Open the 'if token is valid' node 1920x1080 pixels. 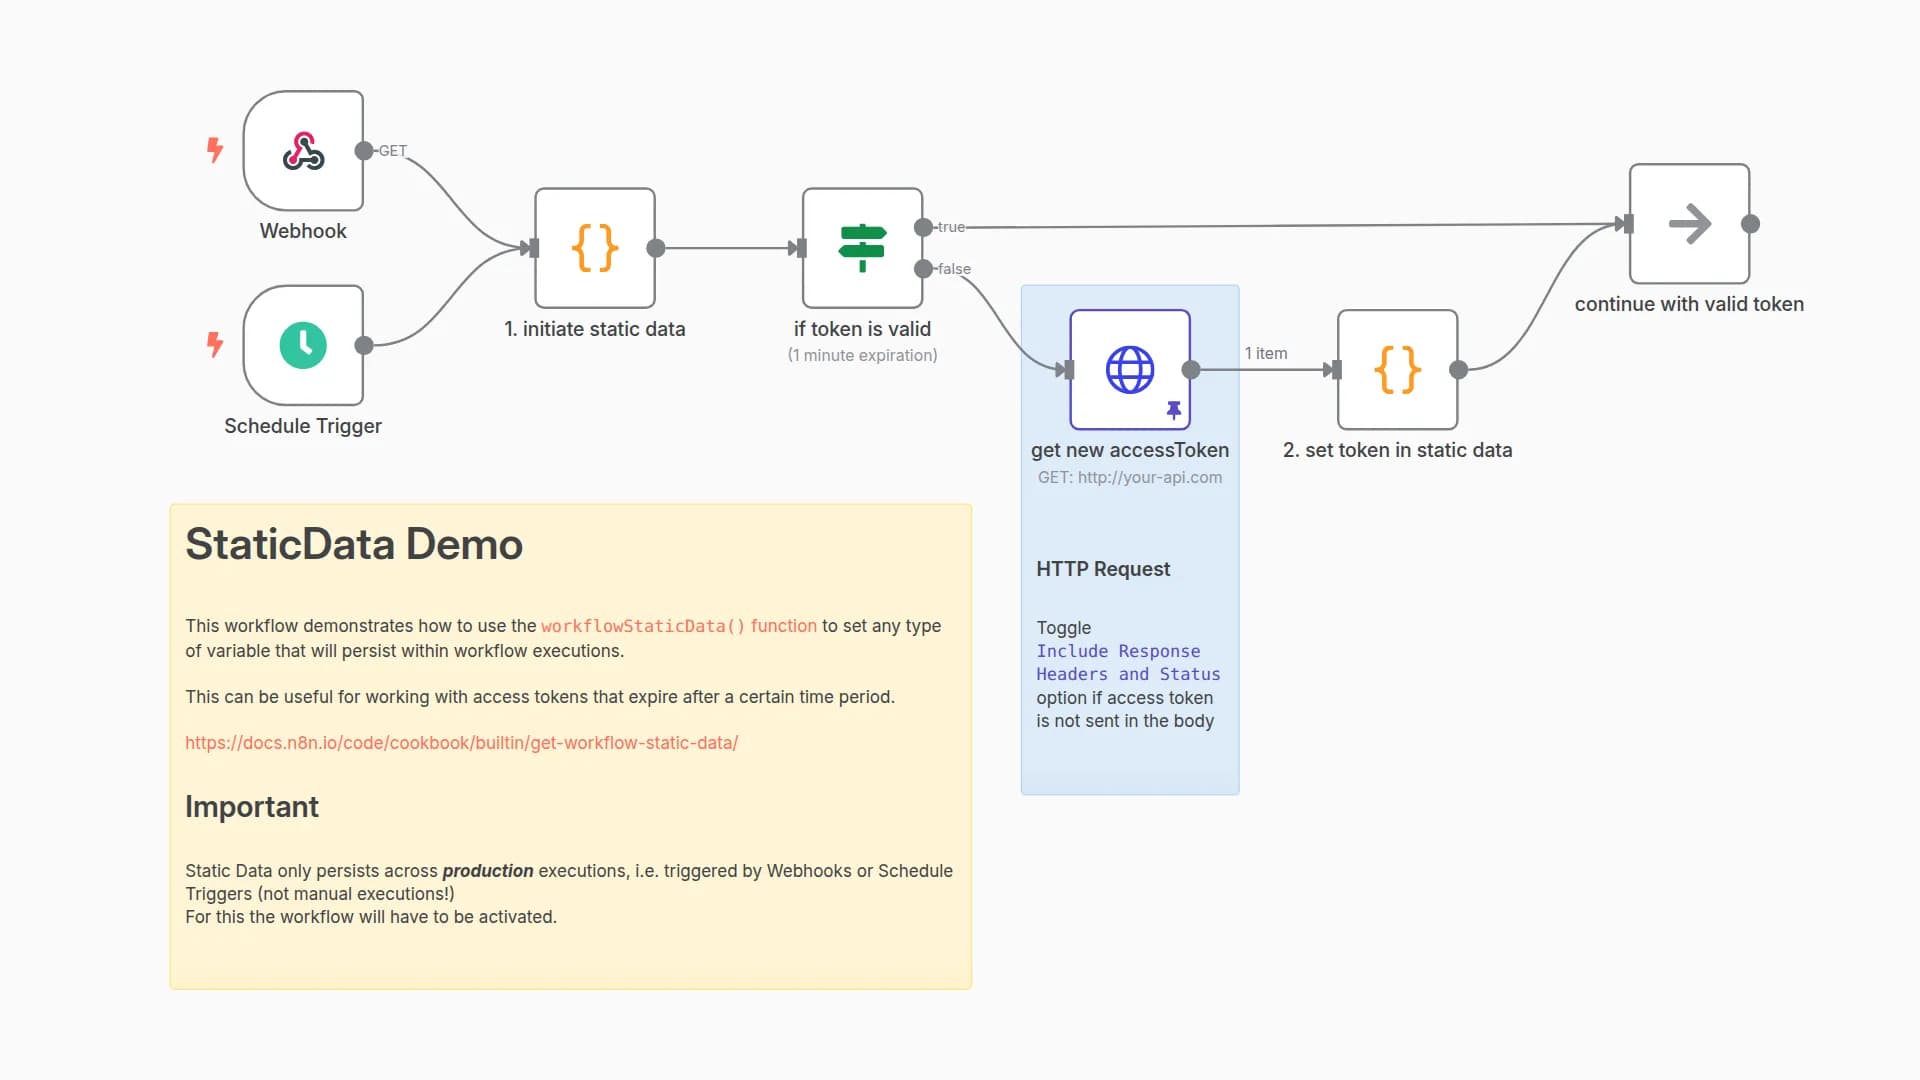tap(862, 248)
